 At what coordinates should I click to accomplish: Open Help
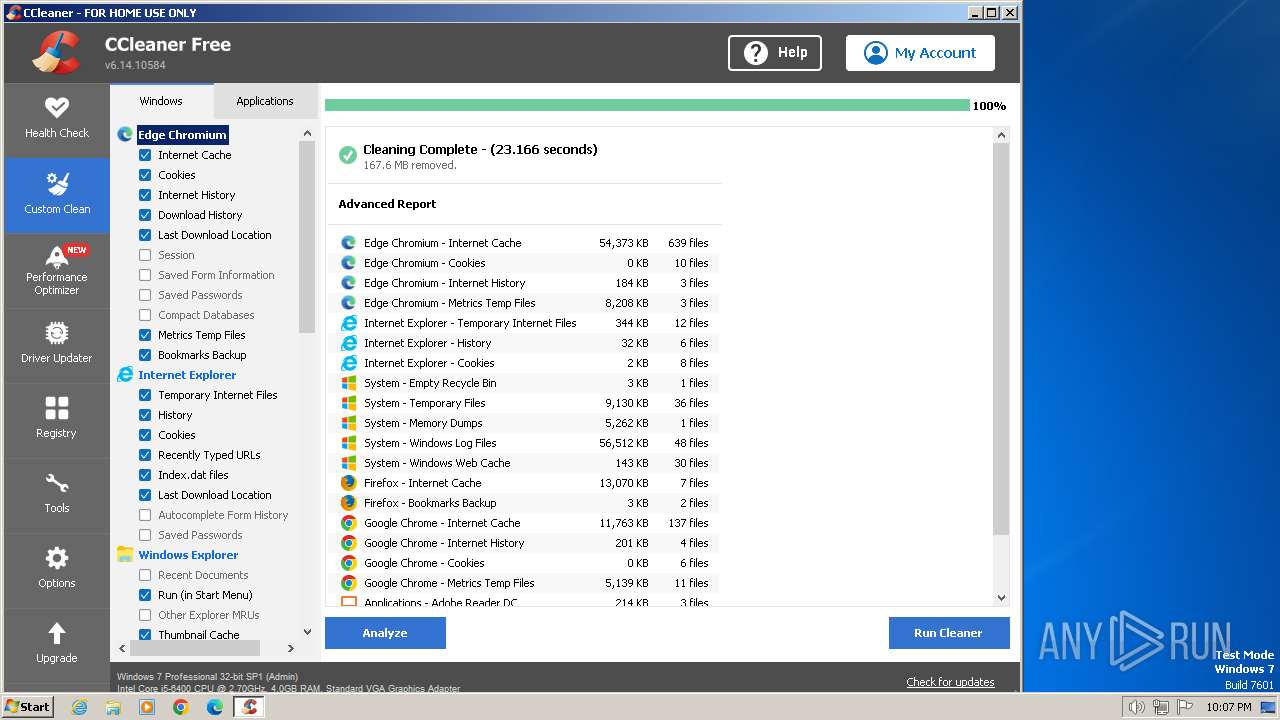tap(775, 53)
